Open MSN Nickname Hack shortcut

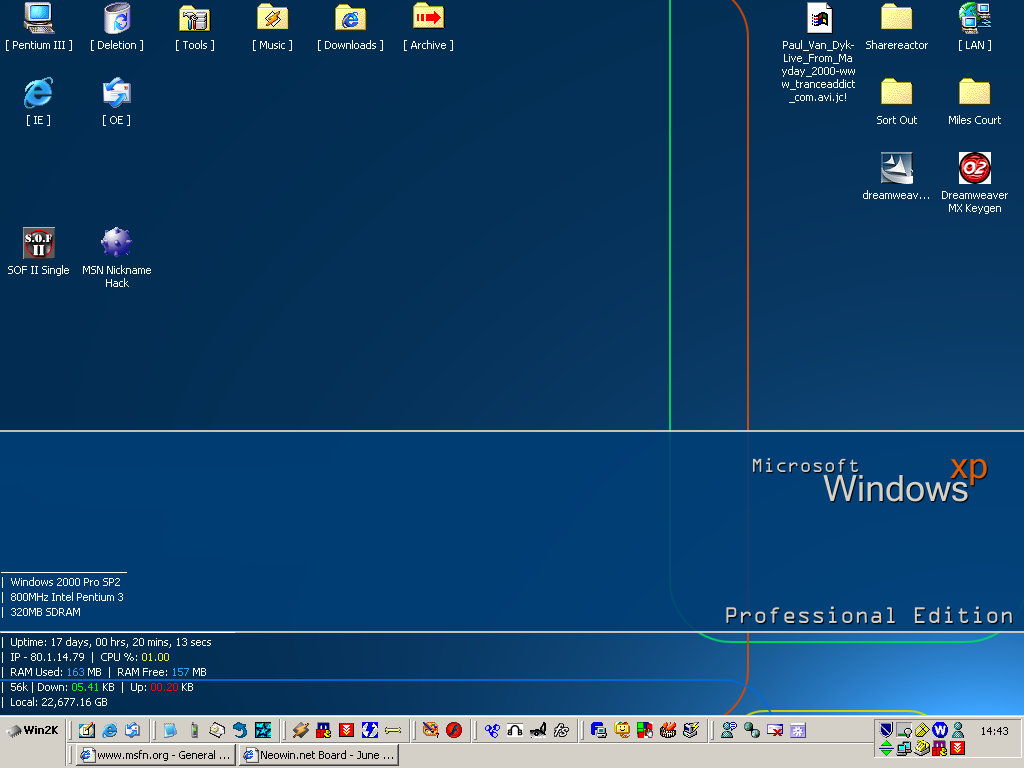click(117, 243)
